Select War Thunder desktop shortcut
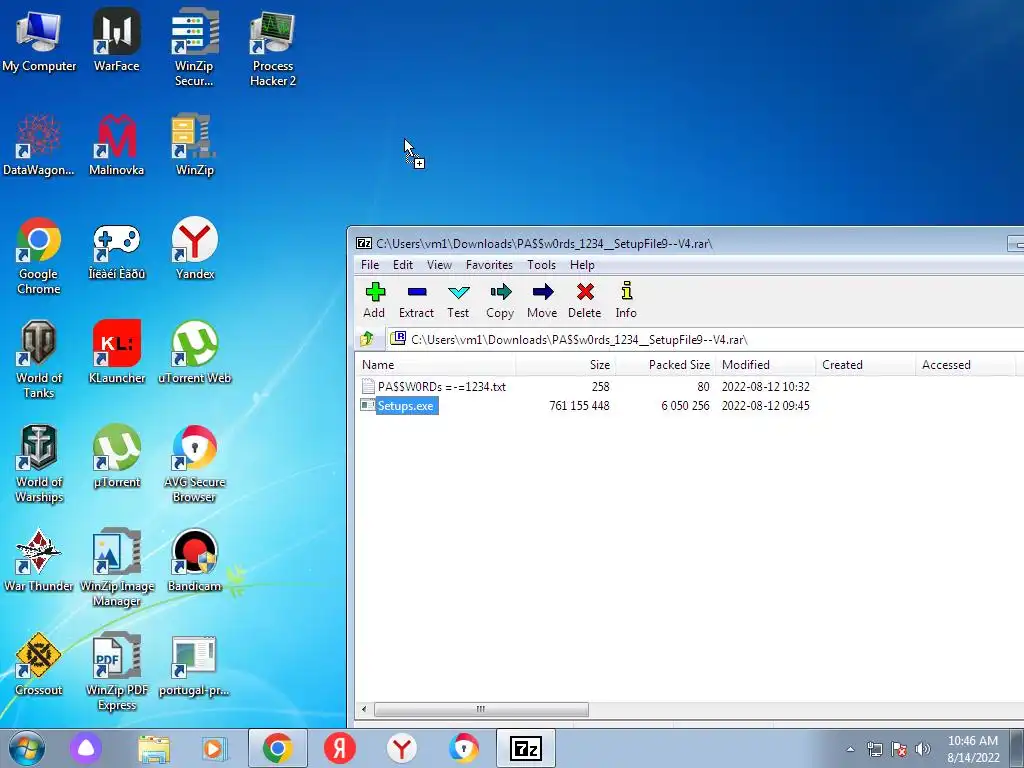The image size is (1024, 768). pos(39,560)
